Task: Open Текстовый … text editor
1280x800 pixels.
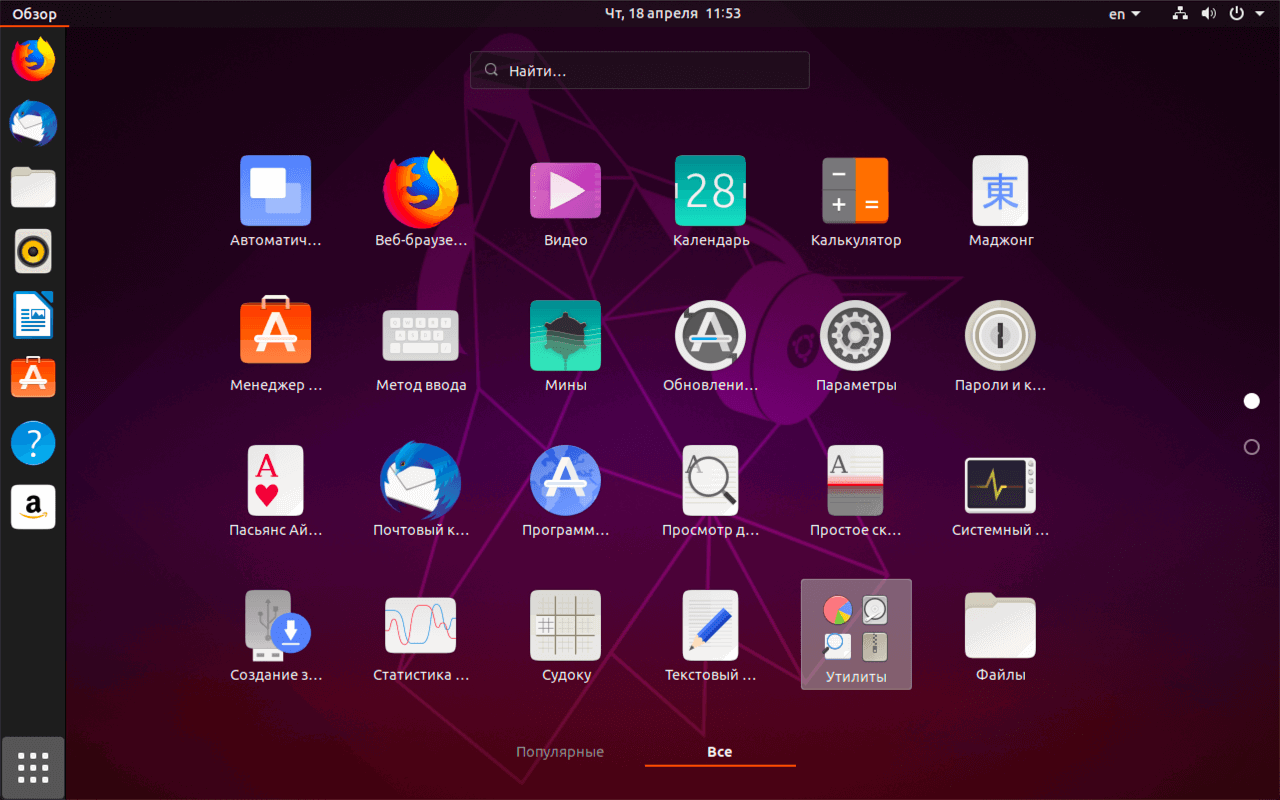Action: (710, 636)
